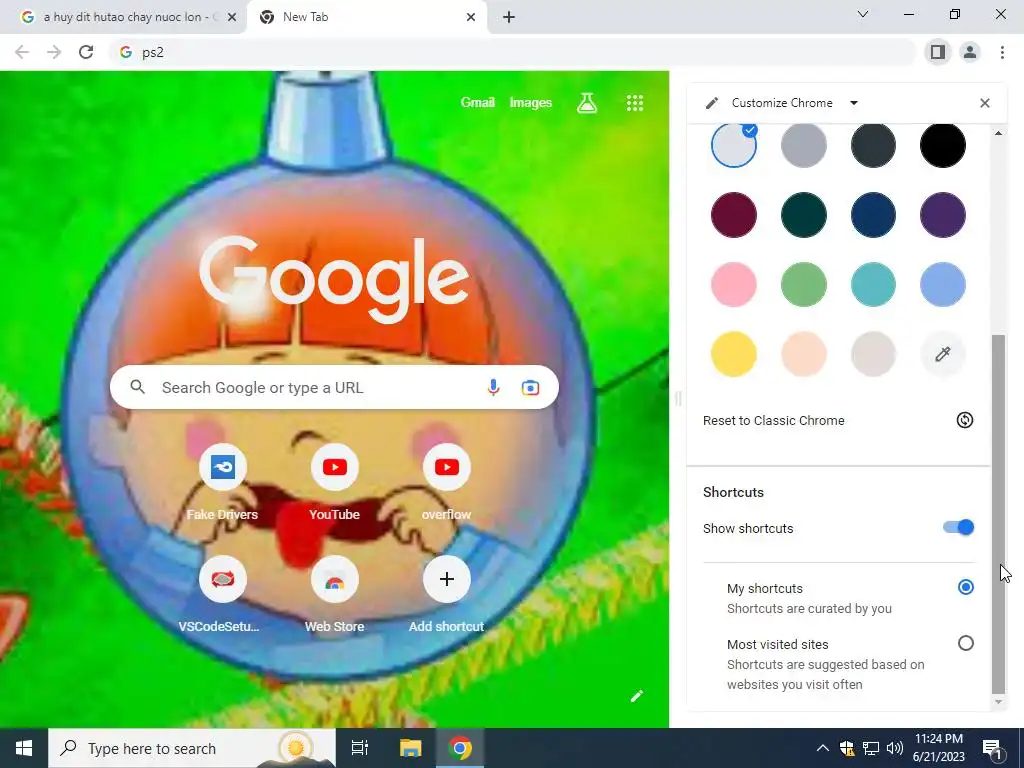Open Task View on the taskbar
This screenshot has height=768, width=1024.
[x=360, y=748]
